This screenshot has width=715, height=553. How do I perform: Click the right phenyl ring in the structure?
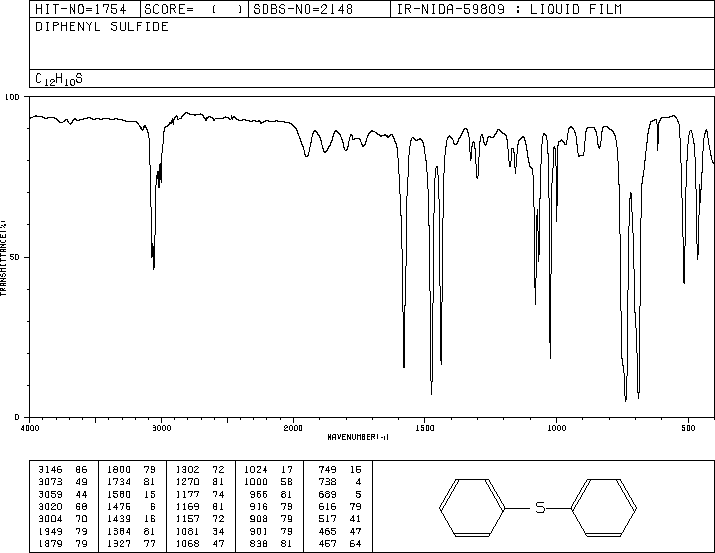tap(604, 507)
